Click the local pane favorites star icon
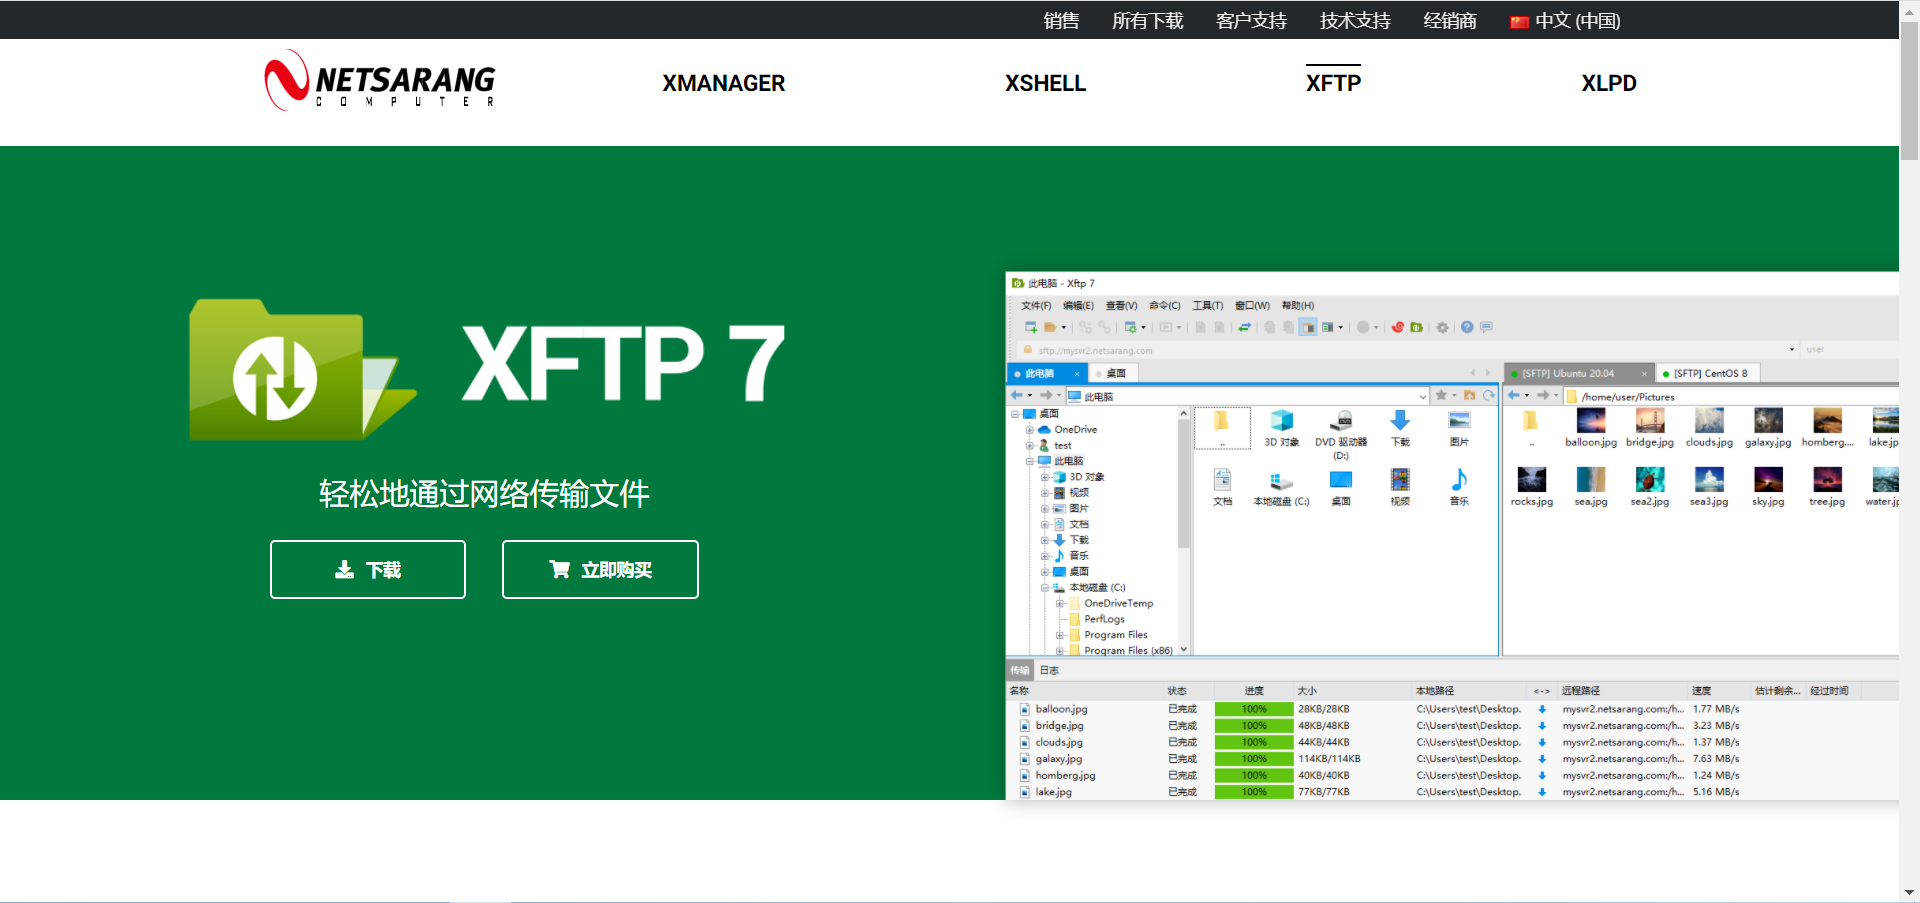1920x903 pixels. pos(1441,396)
